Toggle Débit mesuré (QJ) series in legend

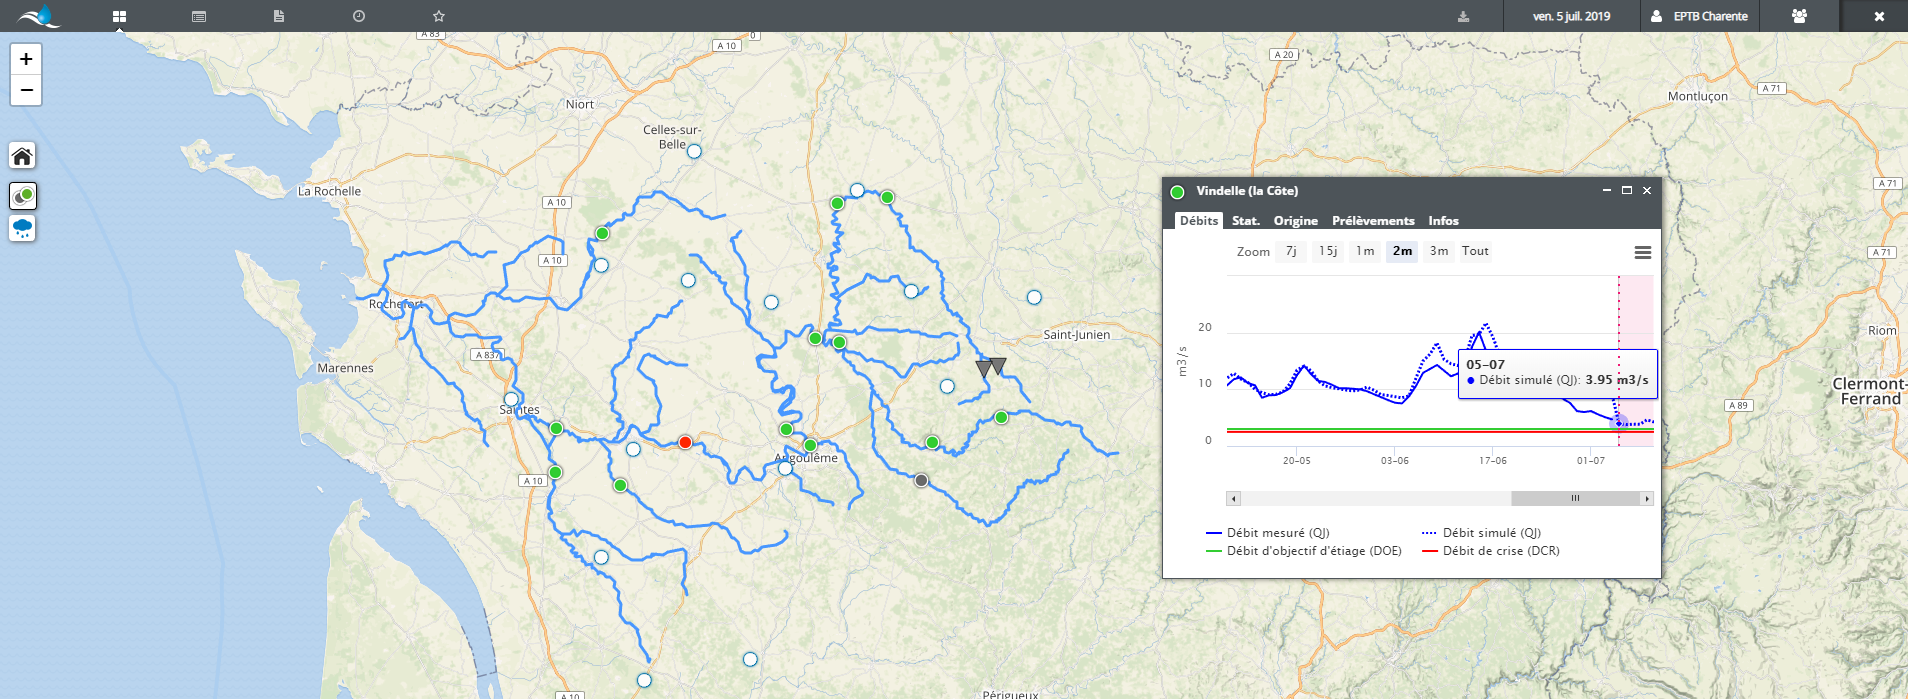1267,533
